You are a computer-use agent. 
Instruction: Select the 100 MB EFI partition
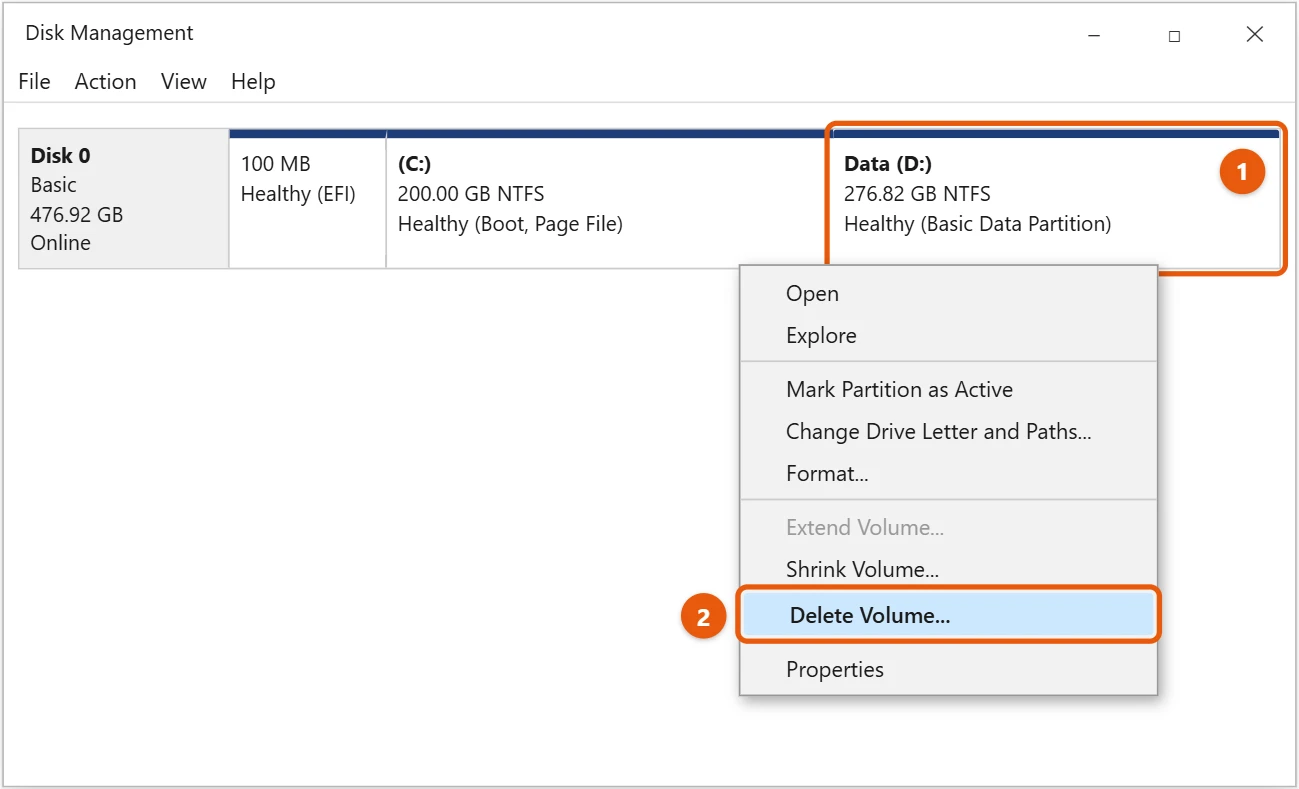[307, 199]
